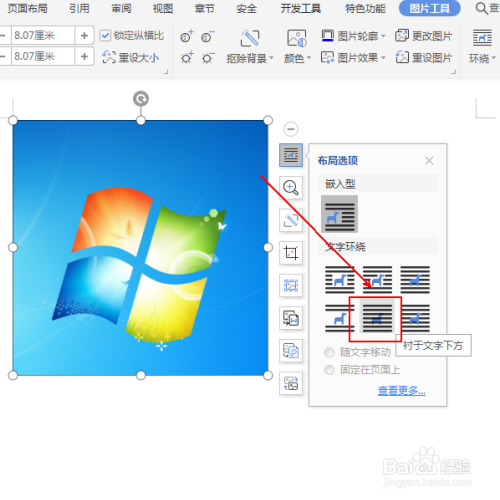Open the picture style group dialog launcher
Viewport: 500px width, 500px height.
(x=453, y=72)
